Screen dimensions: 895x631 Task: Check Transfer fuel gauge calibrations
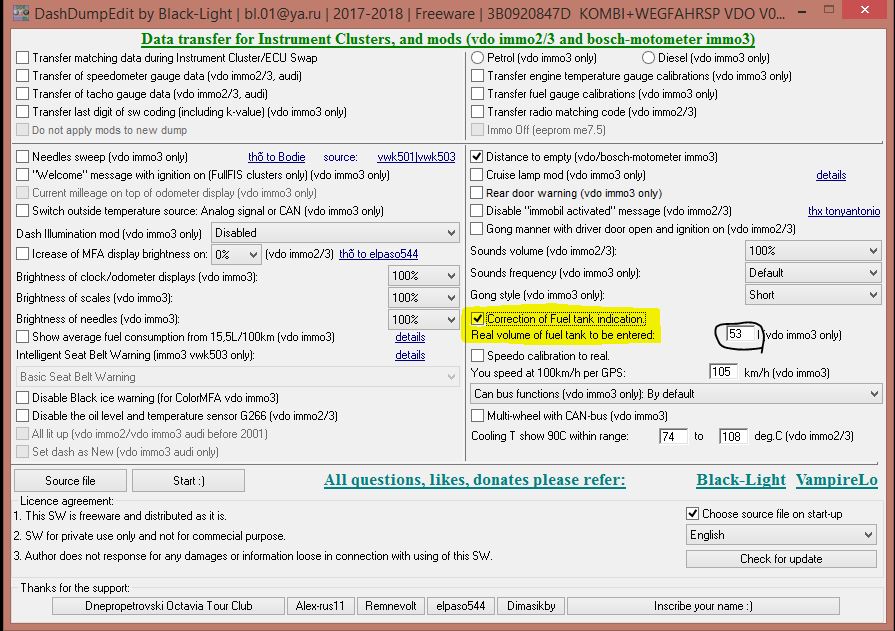pyautogui.click(x=477, y=94)
